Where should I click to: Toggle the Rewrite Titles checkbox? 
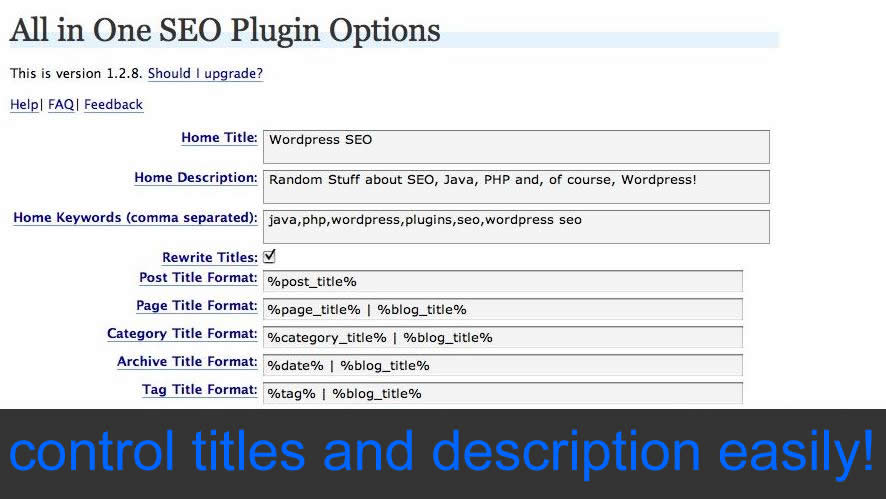click(269, 257)
